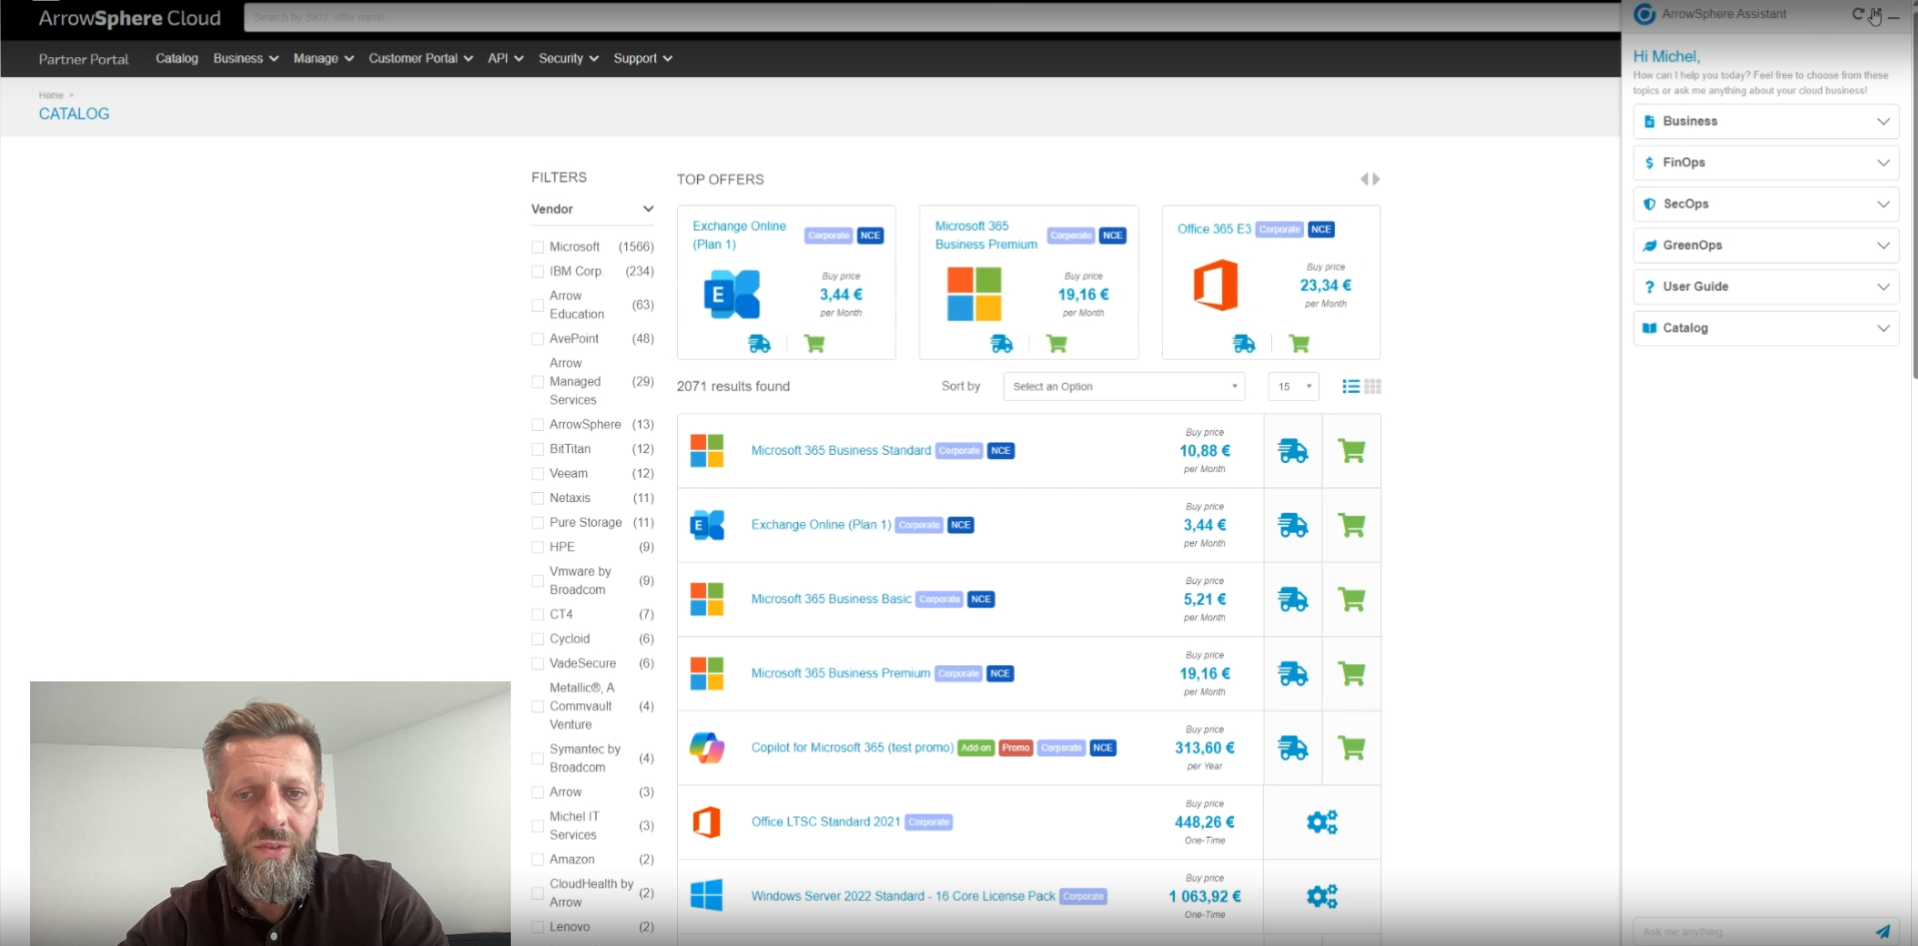Open the API menu
Viewport: 1918px width, 946px height.
point(506,58)
